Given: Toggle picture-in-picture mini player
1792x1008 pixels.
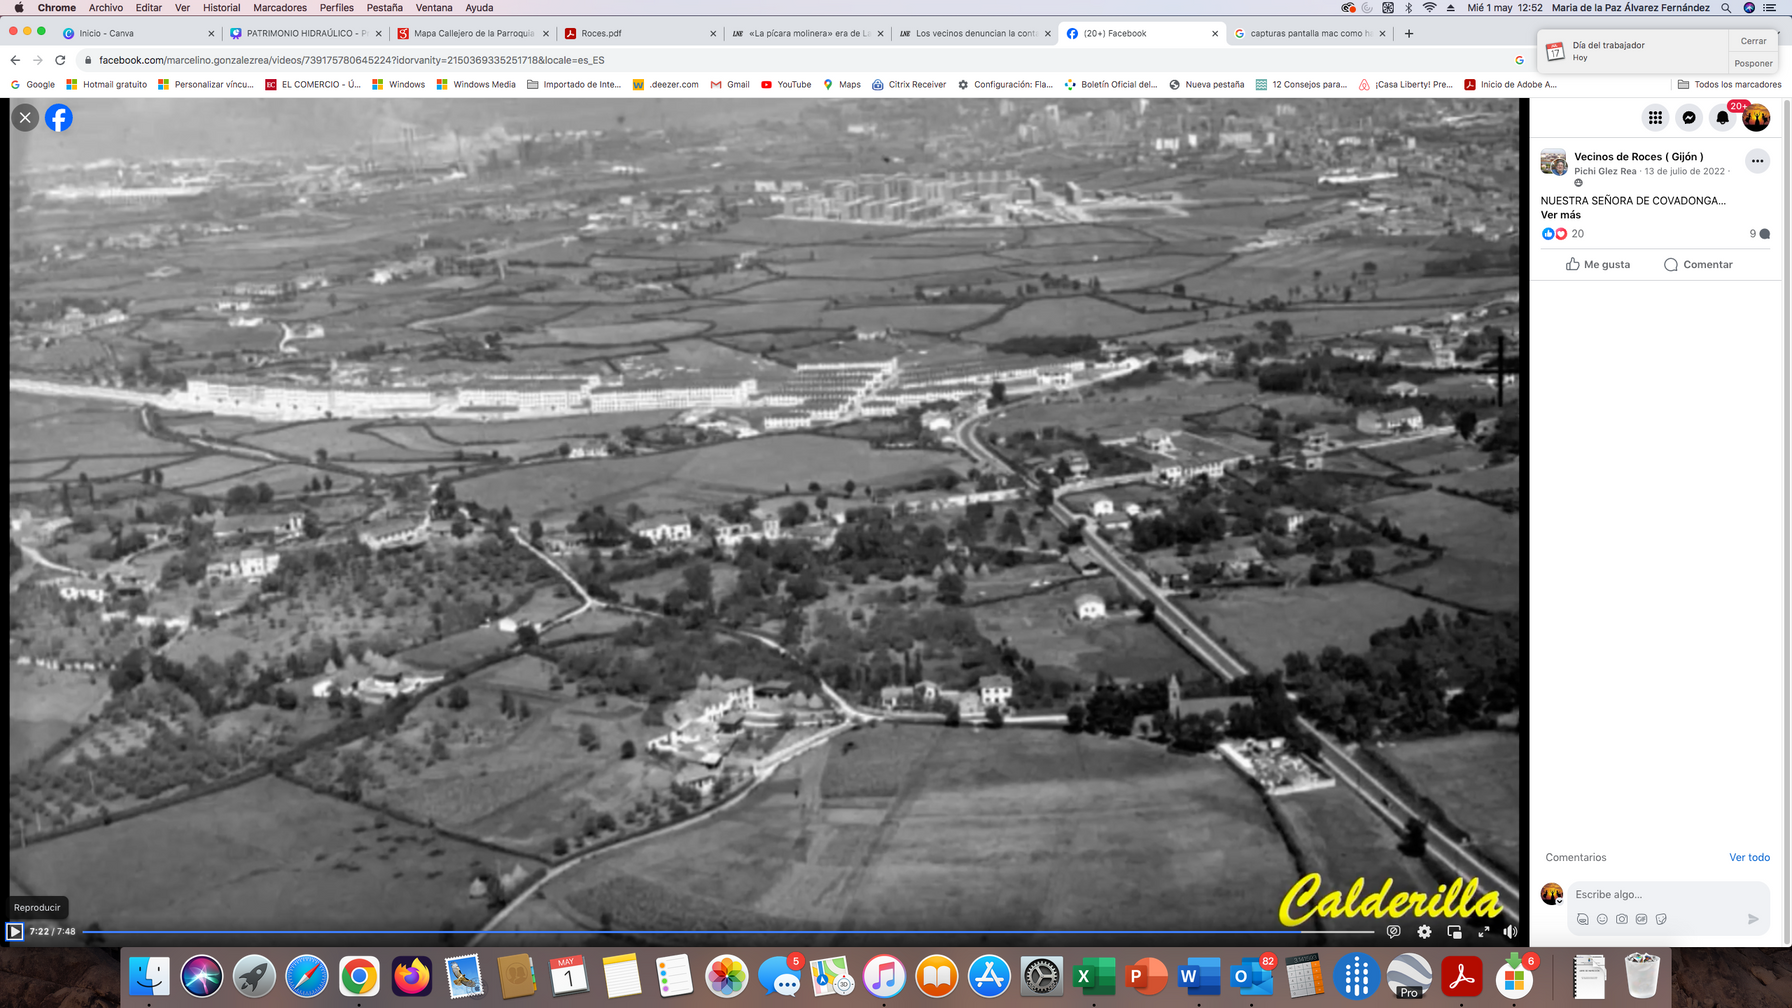Looking at the screenshot, I should click(x=1454, y=932).
